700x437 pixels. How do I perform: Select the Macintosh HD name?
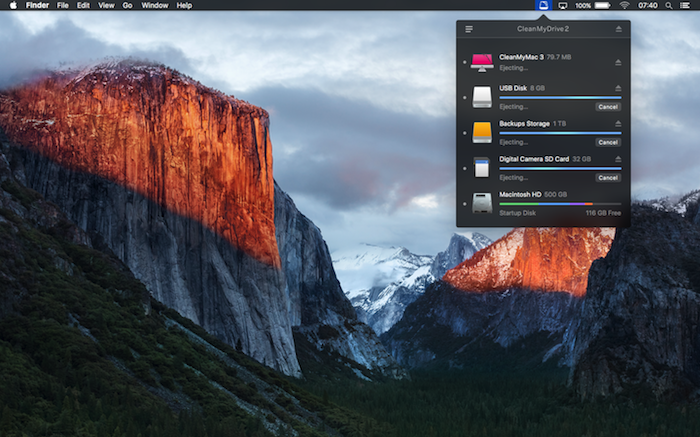520,195
